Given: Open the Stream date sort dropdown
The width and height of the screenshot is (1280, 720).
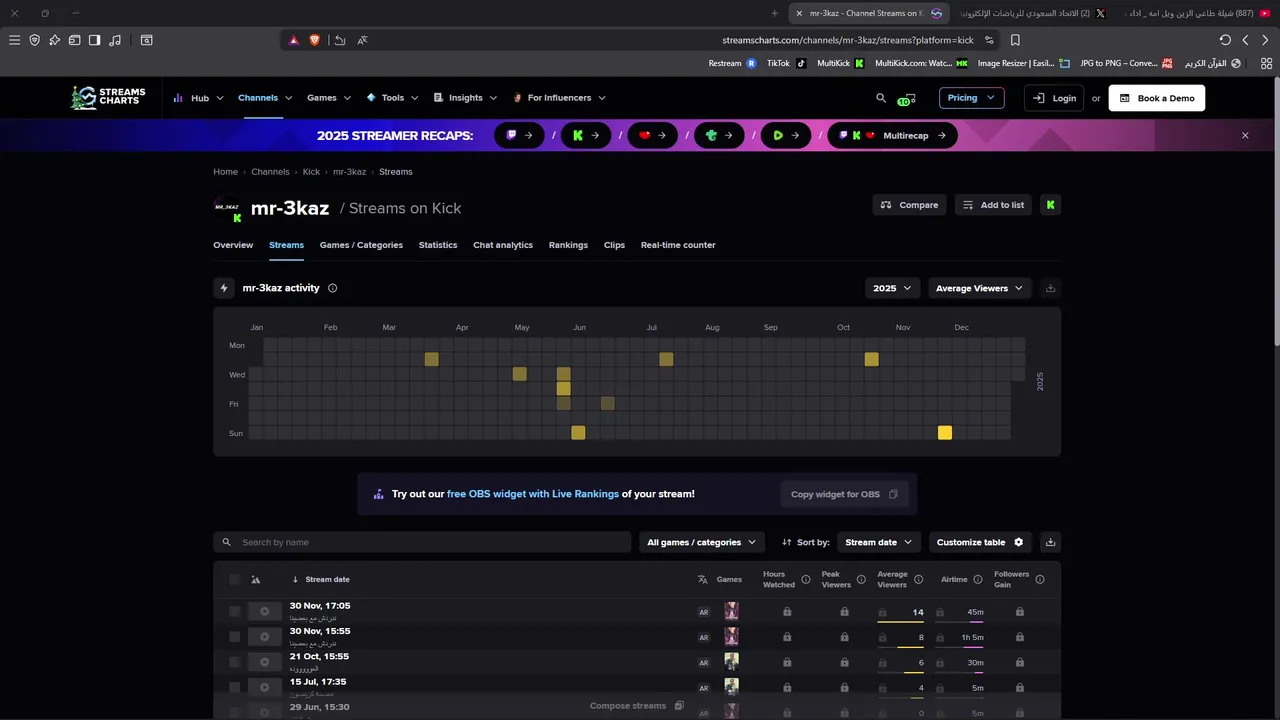Looking at the screenshot, I should click(879, 542).
